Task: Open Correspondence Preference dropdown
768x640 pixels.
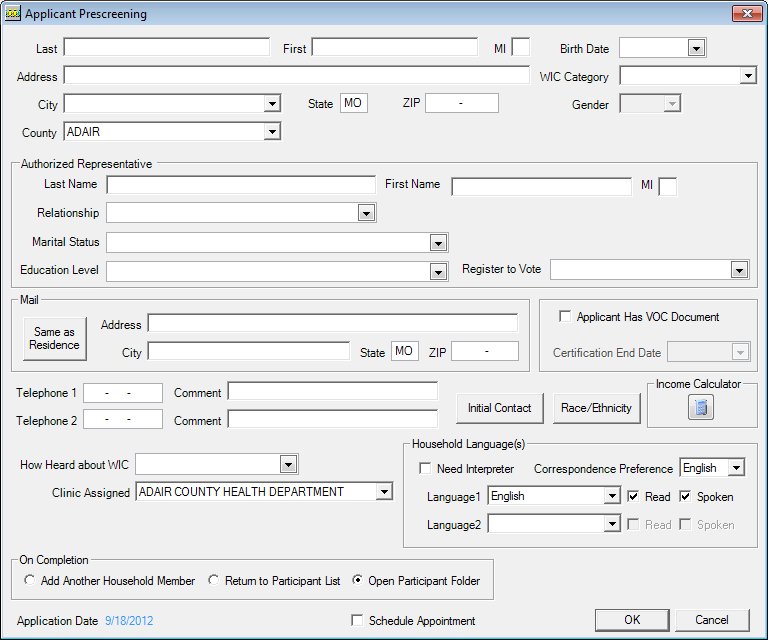Action: [x=736, y=468]
